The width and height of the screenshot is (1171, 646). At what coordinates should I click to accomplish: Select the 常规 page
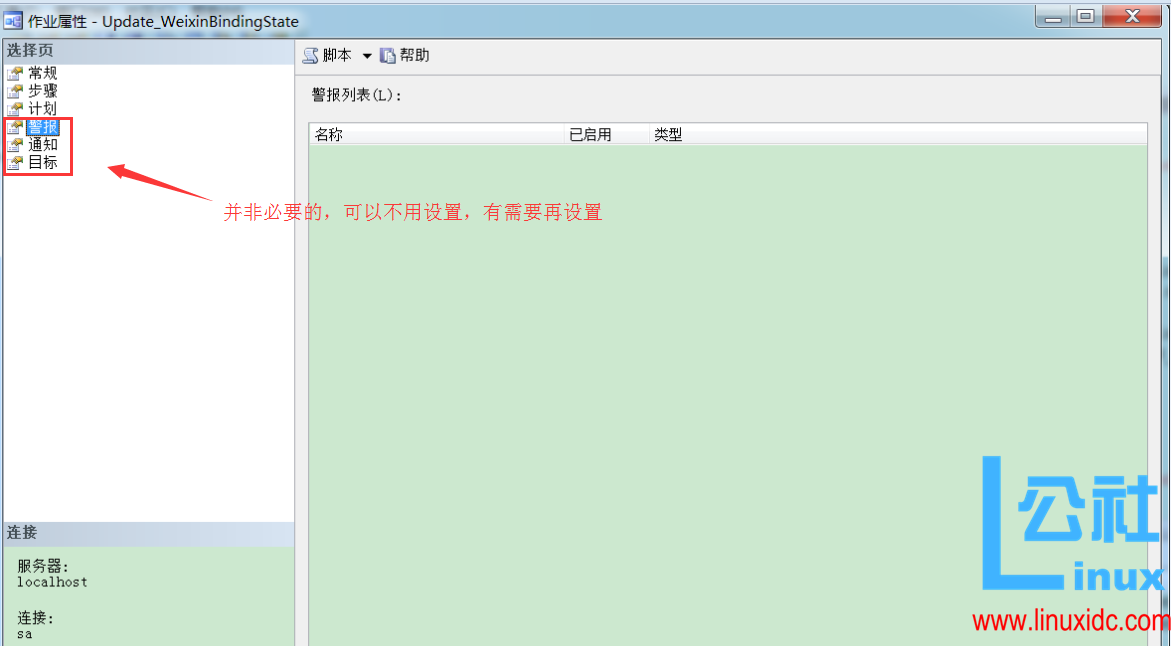point(45,72)
